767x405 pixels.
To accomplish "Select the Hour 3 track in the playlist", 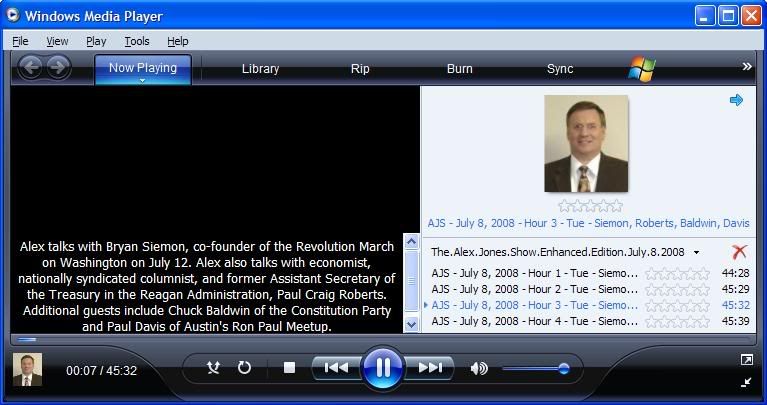I will [535, 305].
